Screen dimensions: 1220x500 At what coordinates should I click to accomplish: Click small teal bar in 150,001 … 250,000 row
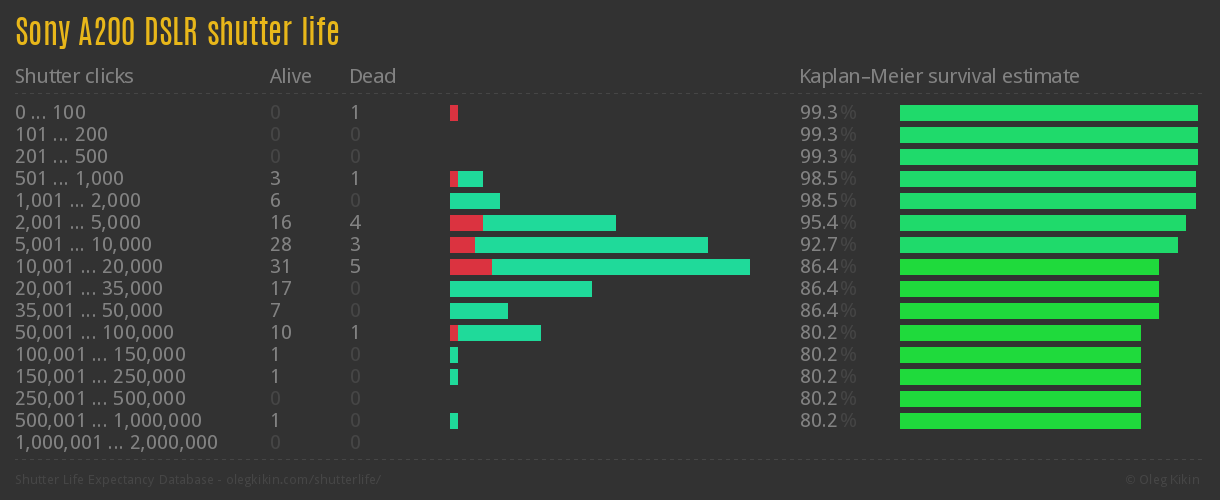pos(454,377)
